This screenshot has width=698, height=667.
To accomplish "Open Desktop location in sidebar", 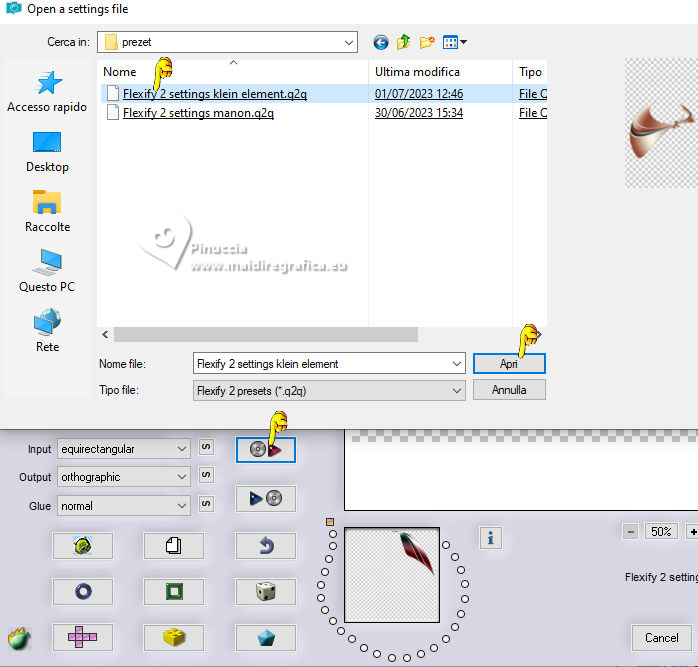I will point(47,152).
